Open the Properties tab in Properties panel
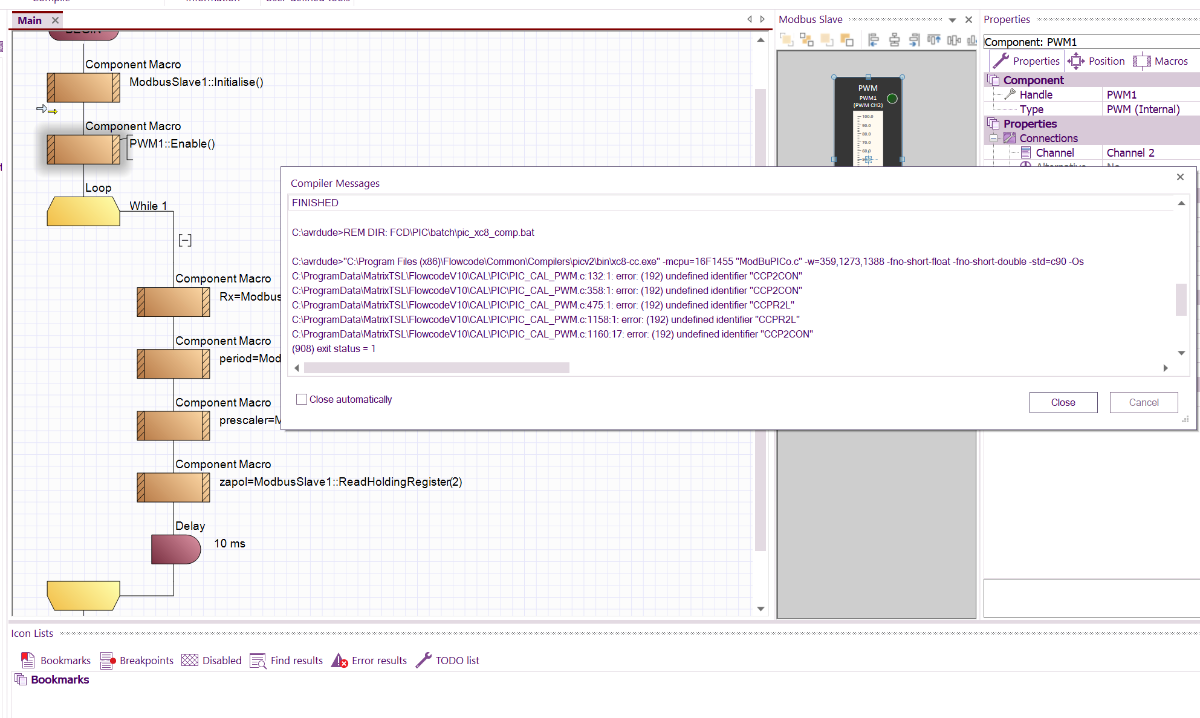This screenshot has width=1200, height=718. (x=1026, y=61)
